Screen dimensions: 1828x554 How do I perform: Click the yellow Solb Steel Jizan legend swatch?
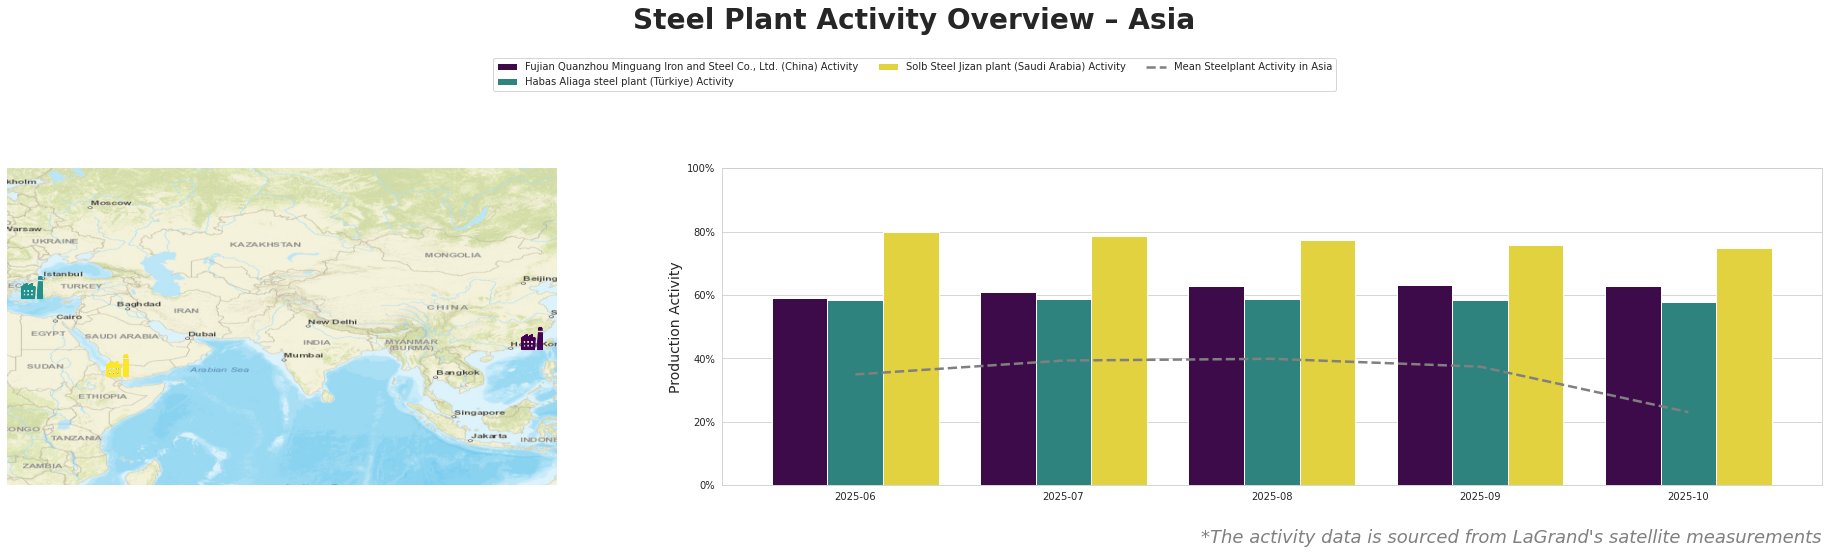(x=888, y=67)
